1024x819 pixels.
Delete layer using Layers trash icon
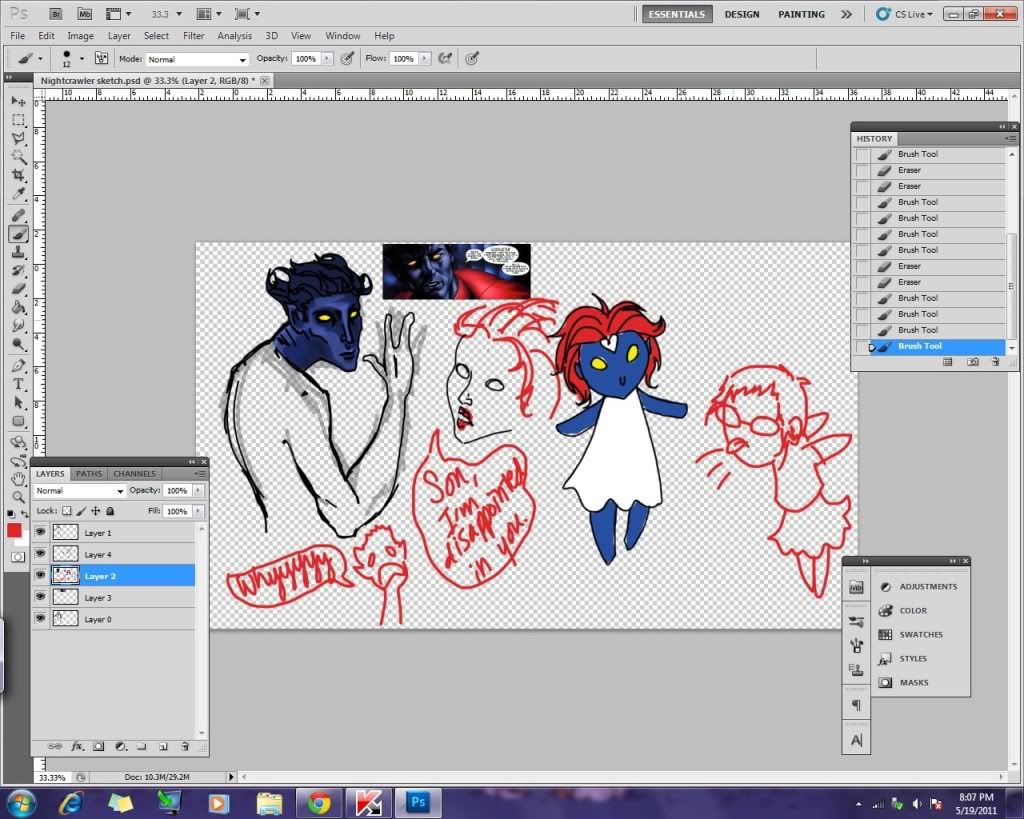click(x=185, y=746)
